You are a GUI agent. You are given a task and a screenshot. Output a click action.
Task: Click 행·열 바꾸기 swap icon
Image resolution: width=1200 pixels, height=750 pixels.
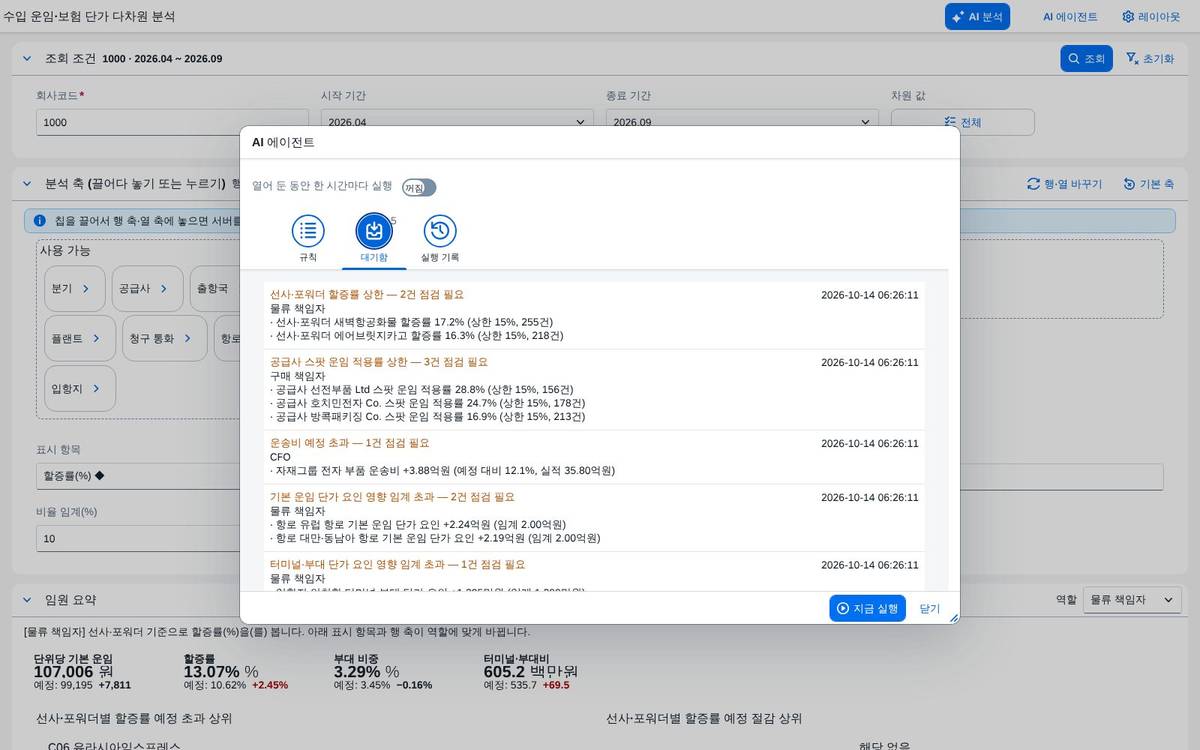pos(1034,184)
